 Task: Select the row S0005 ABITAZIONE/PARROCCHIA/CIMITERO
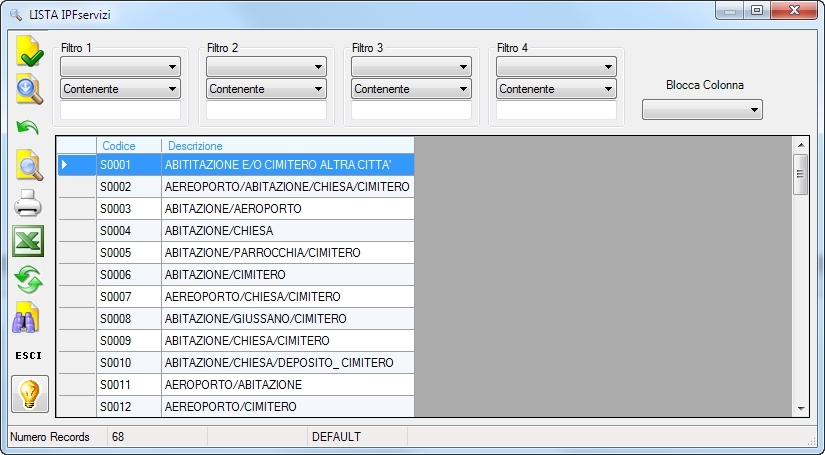(x=236, y=252)
